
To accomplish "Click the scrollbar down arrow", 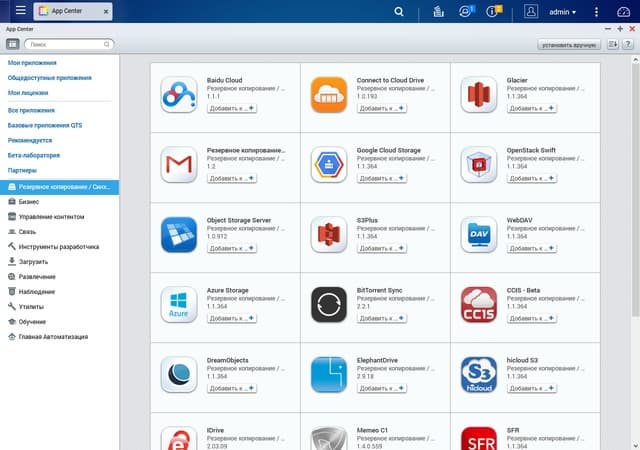I will tap(636, 446).
